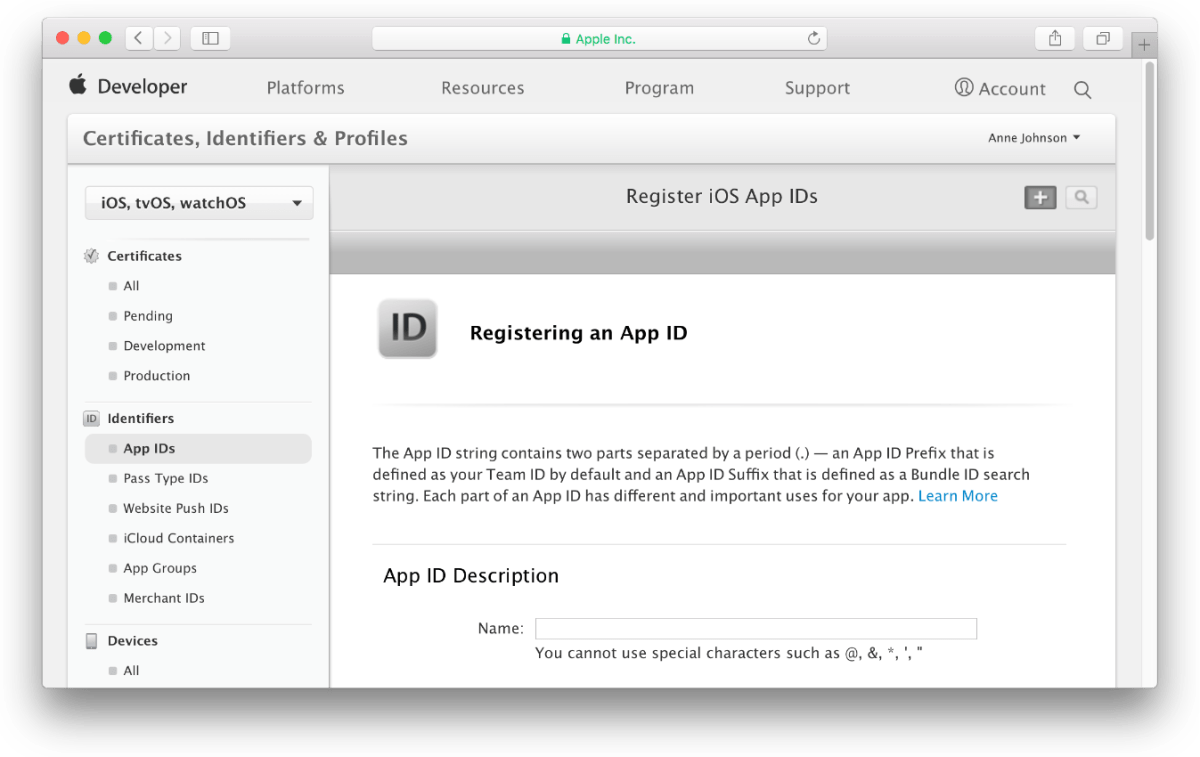Show the Safari tab overview
Viewport: 1200px width, 757px height.
point(1102,38)
